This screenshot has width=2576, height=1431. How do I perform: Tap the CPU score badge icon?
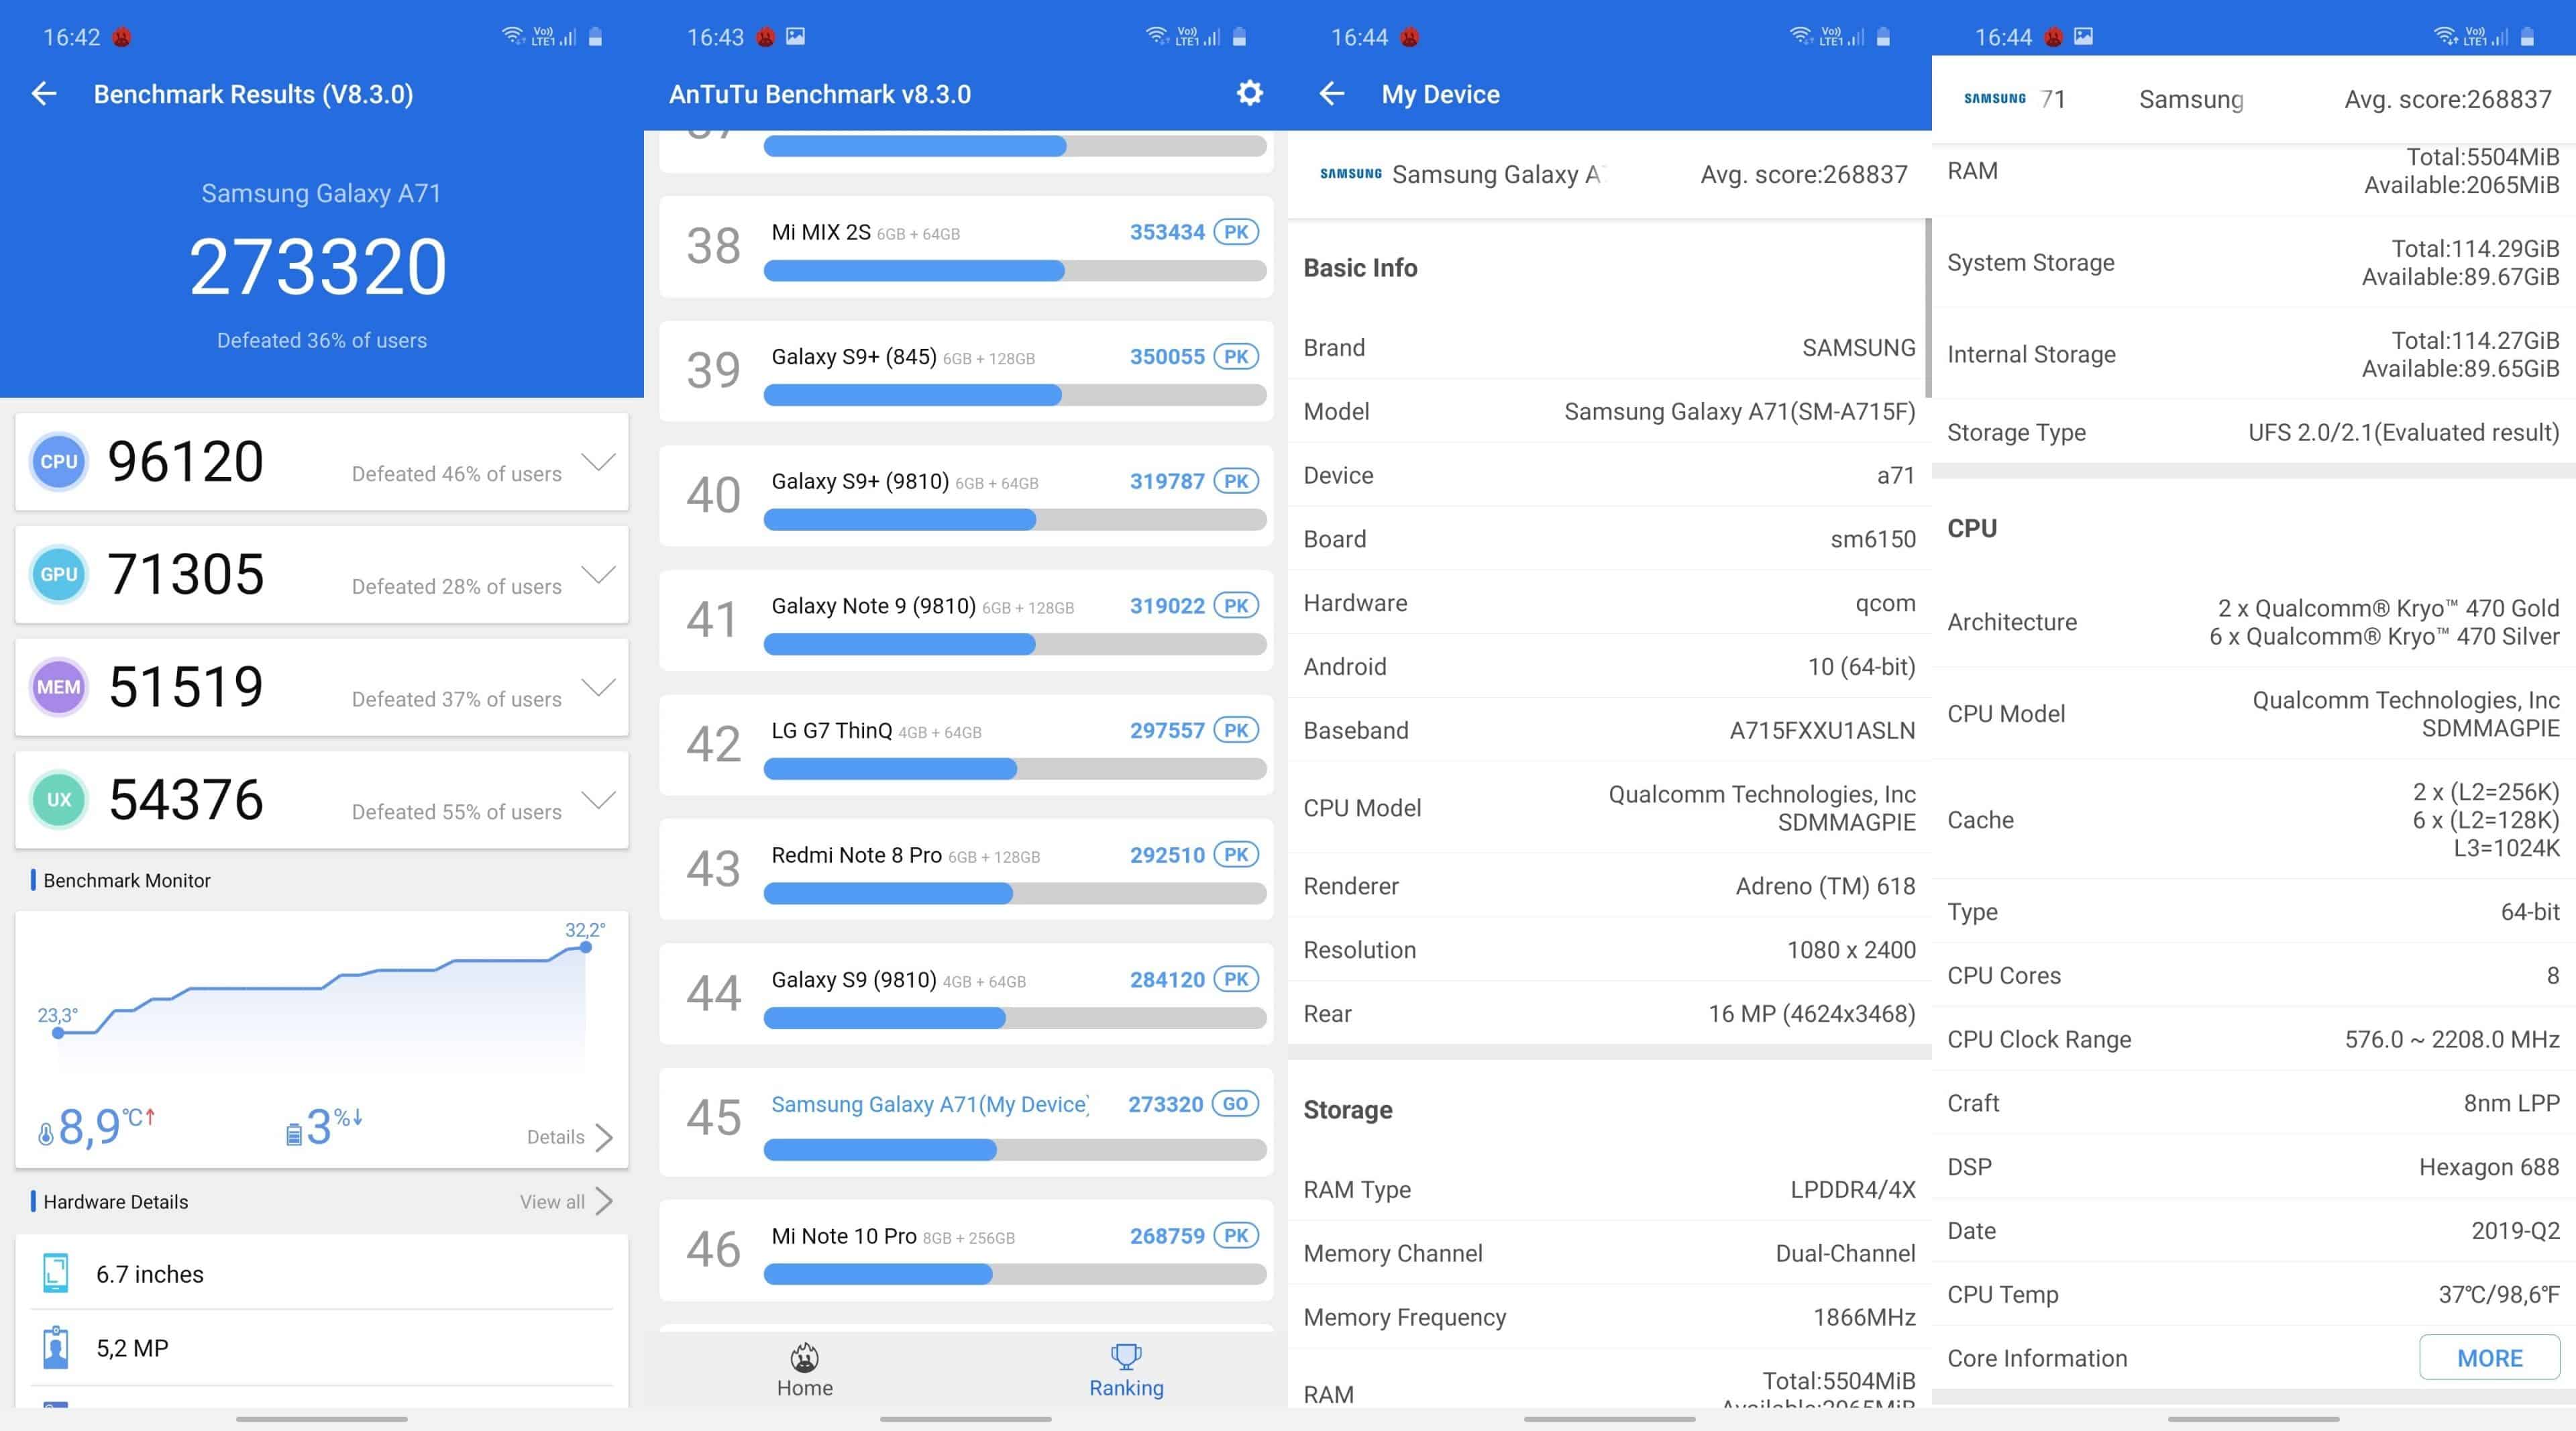[x=59, y=461]
